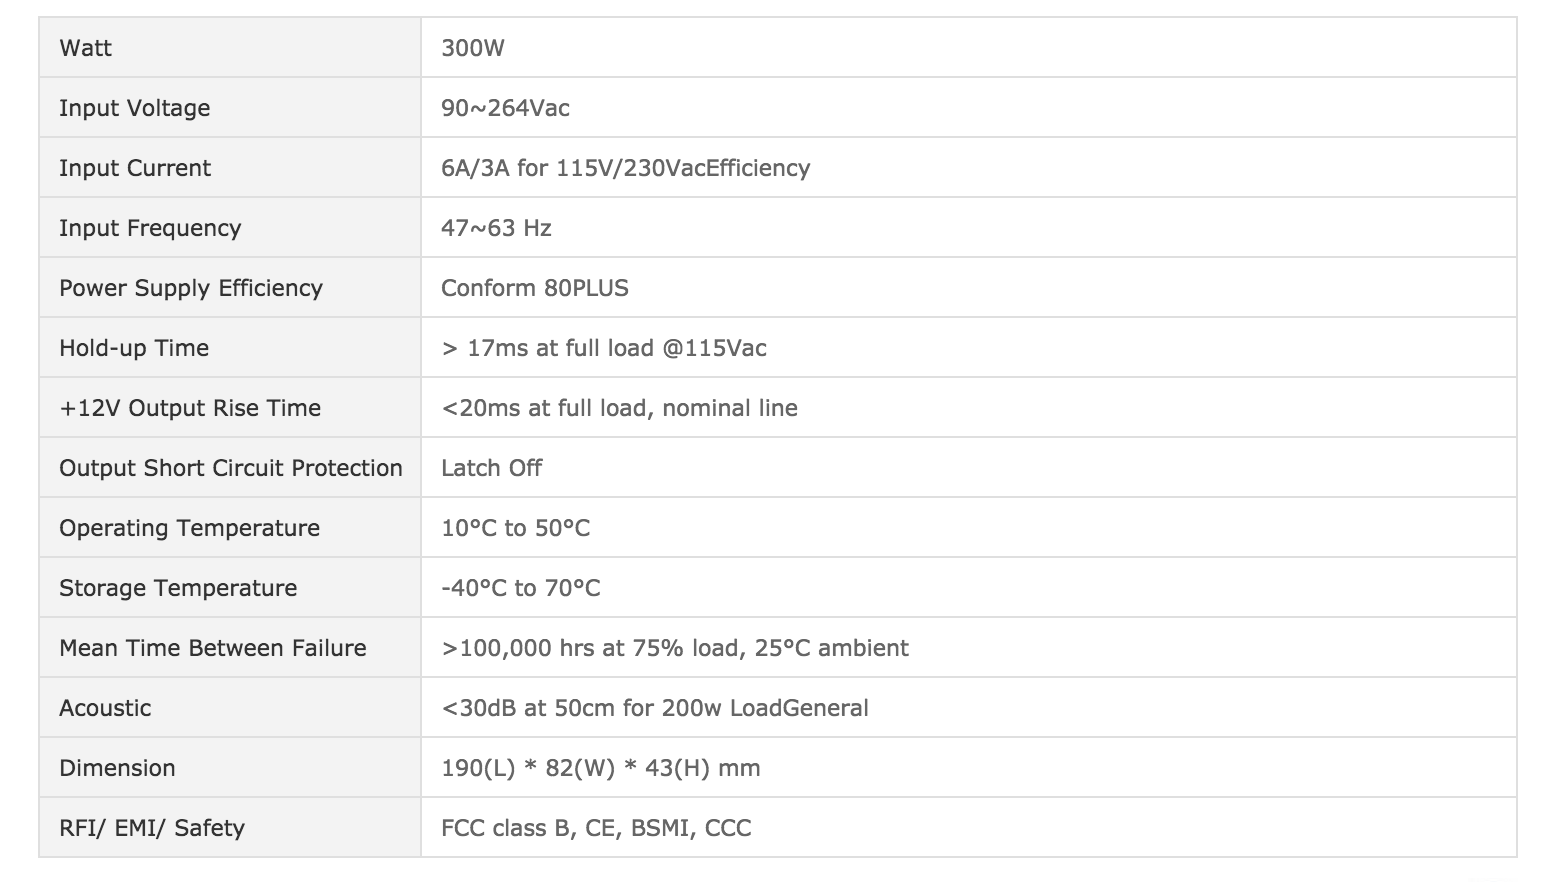
Task: Select the Operating Temperature label
Action: [189, 528]
